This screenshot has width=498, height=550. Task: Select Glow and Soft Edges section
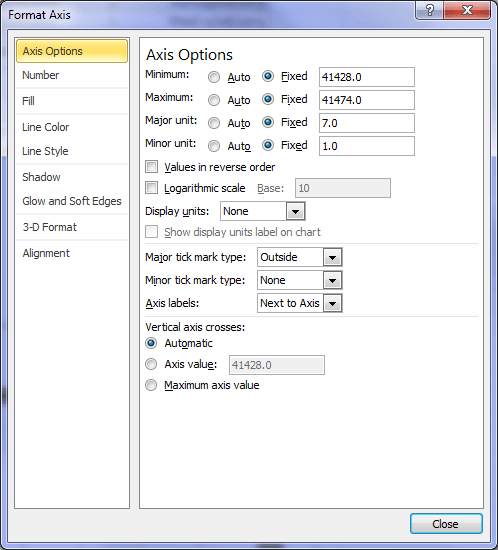[72, 201]
